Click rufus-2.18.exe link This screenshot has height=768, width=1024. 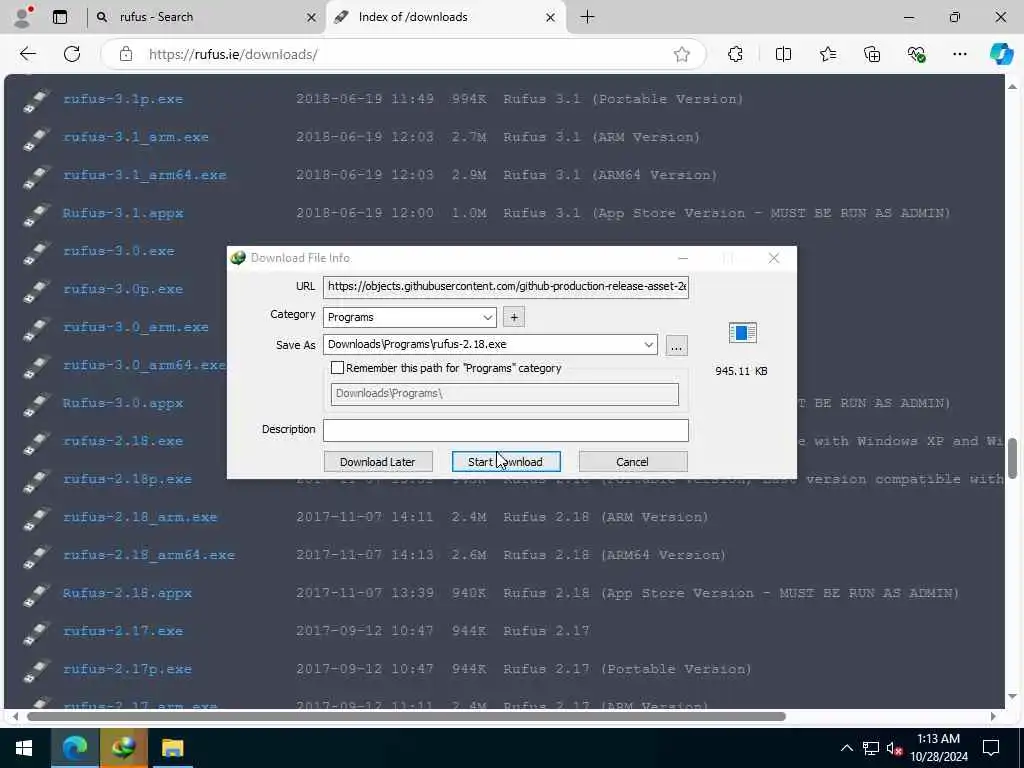[123, 441]
